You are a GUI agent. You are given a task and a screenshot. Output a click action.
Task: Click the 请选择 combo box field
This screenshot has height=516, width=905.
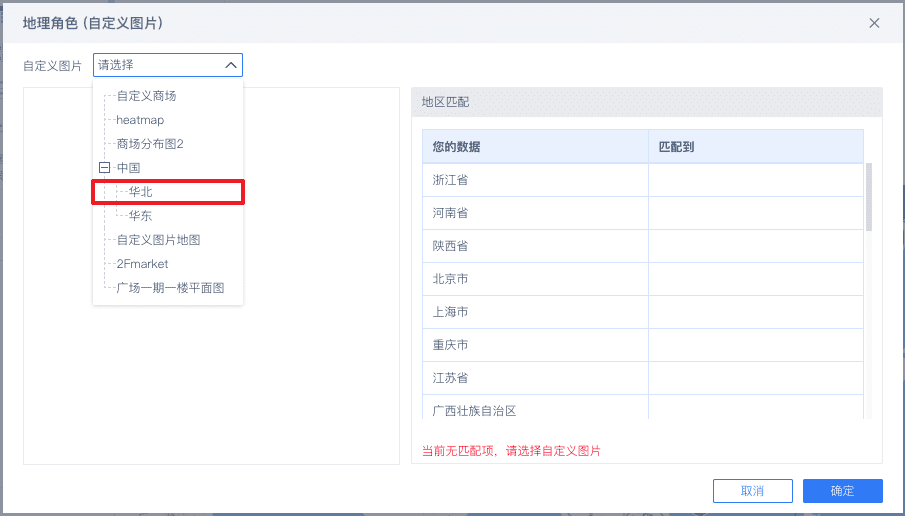(x=160, y=65)
